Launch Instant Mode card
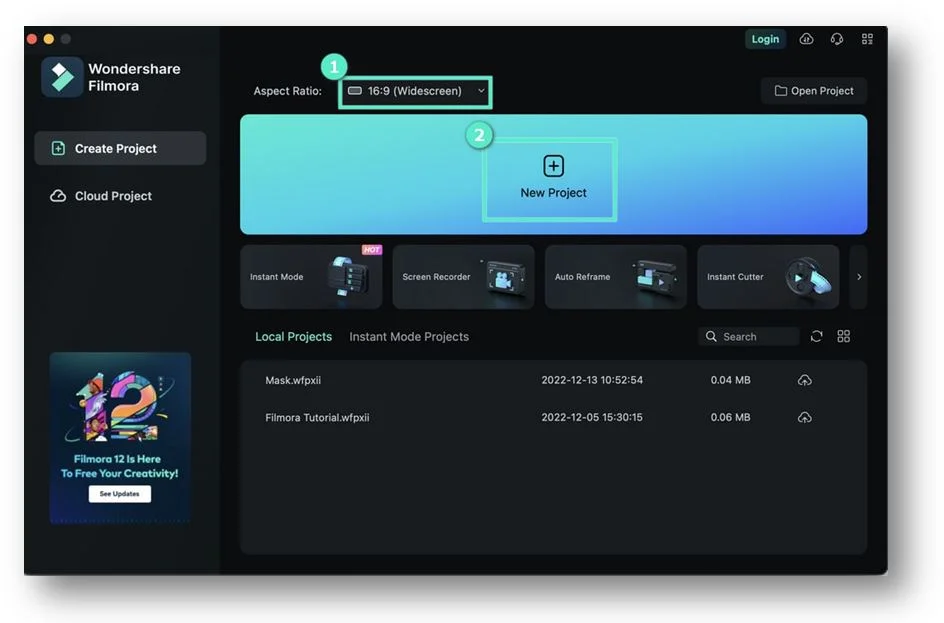 [311, 277]
